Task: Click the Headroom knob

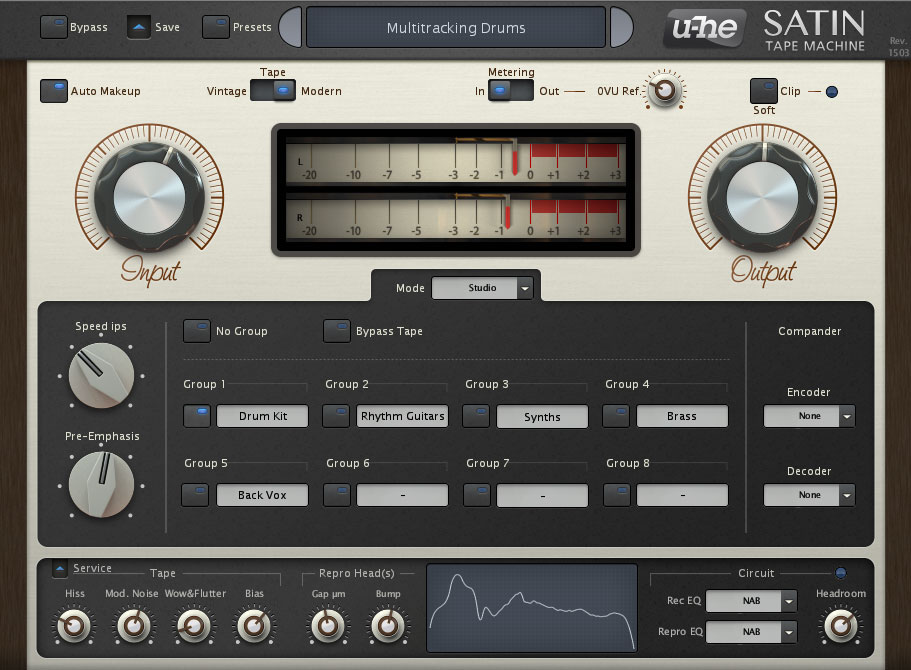Action: 840,626
